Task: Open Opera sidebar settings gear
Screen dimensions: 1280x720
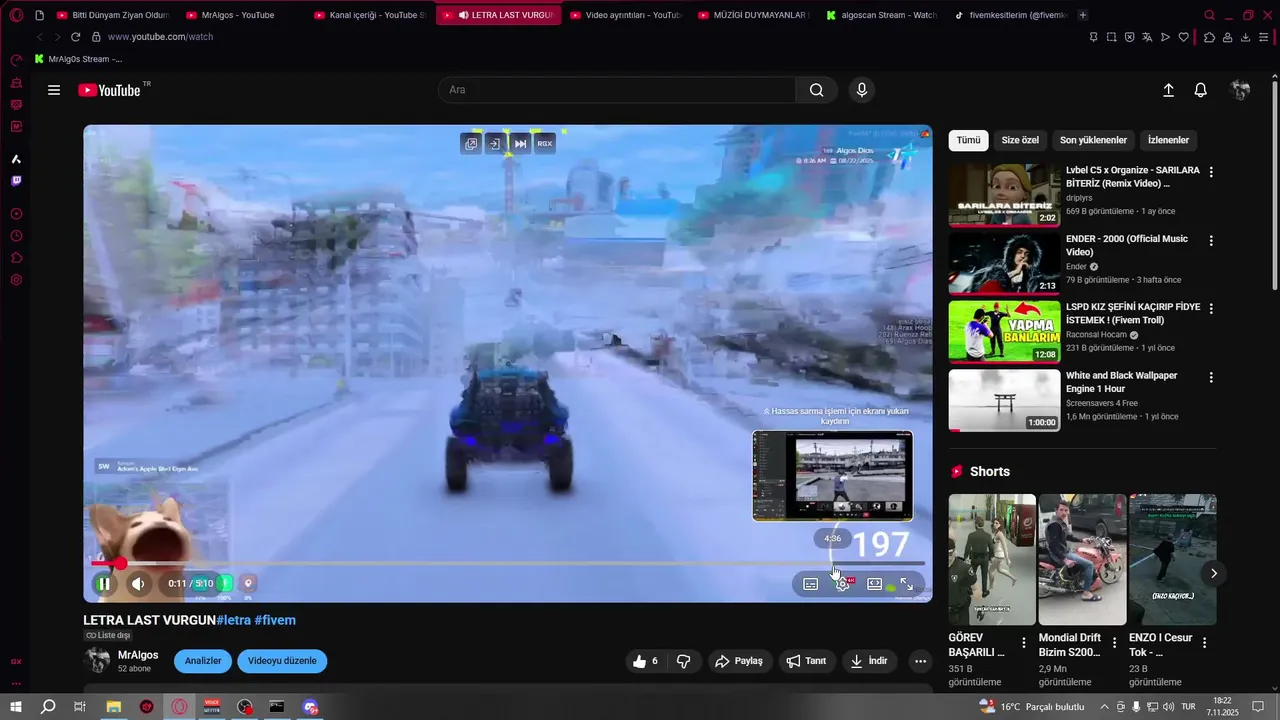Action: coord(16,279)
